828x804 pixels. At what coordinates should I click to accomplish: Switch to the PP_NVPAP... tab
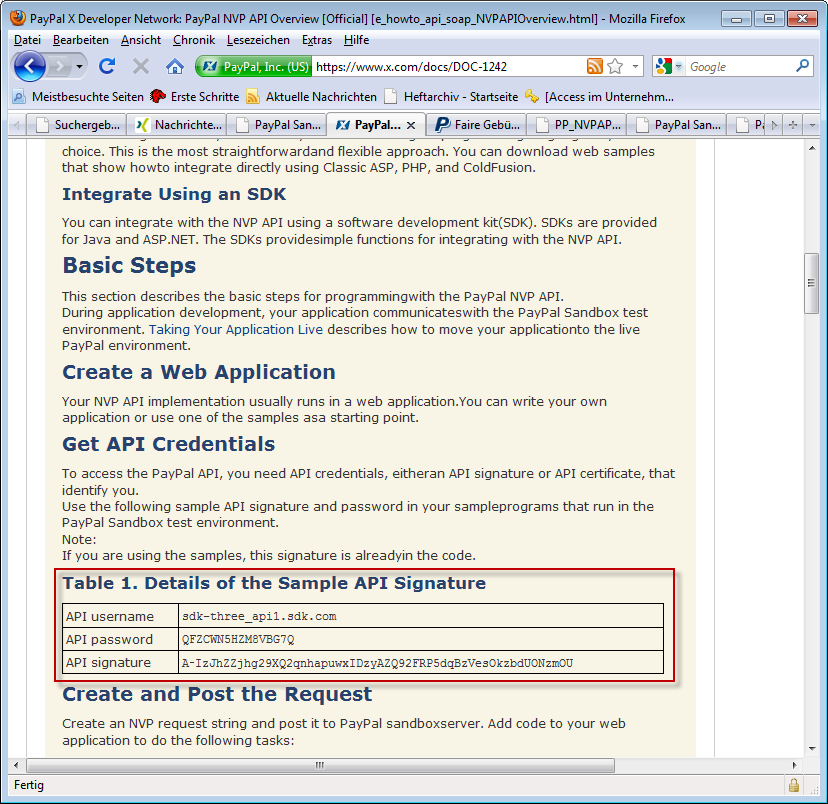(x=578, y=125)
